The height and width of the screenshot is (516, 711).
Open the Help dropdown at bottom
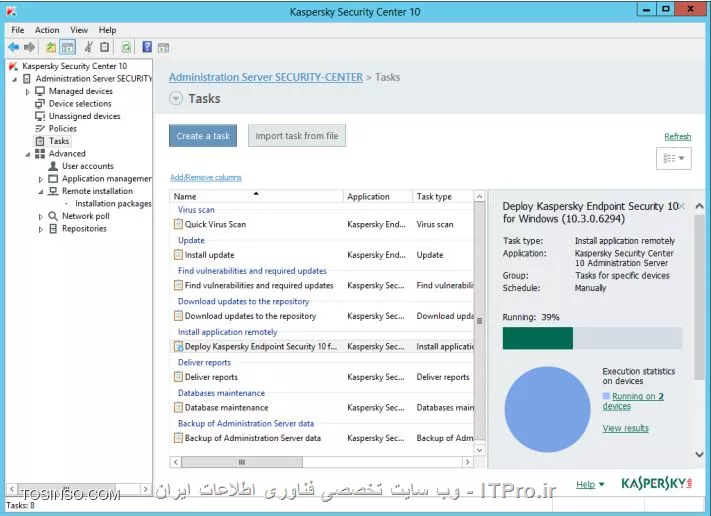[x=590, y=484]
